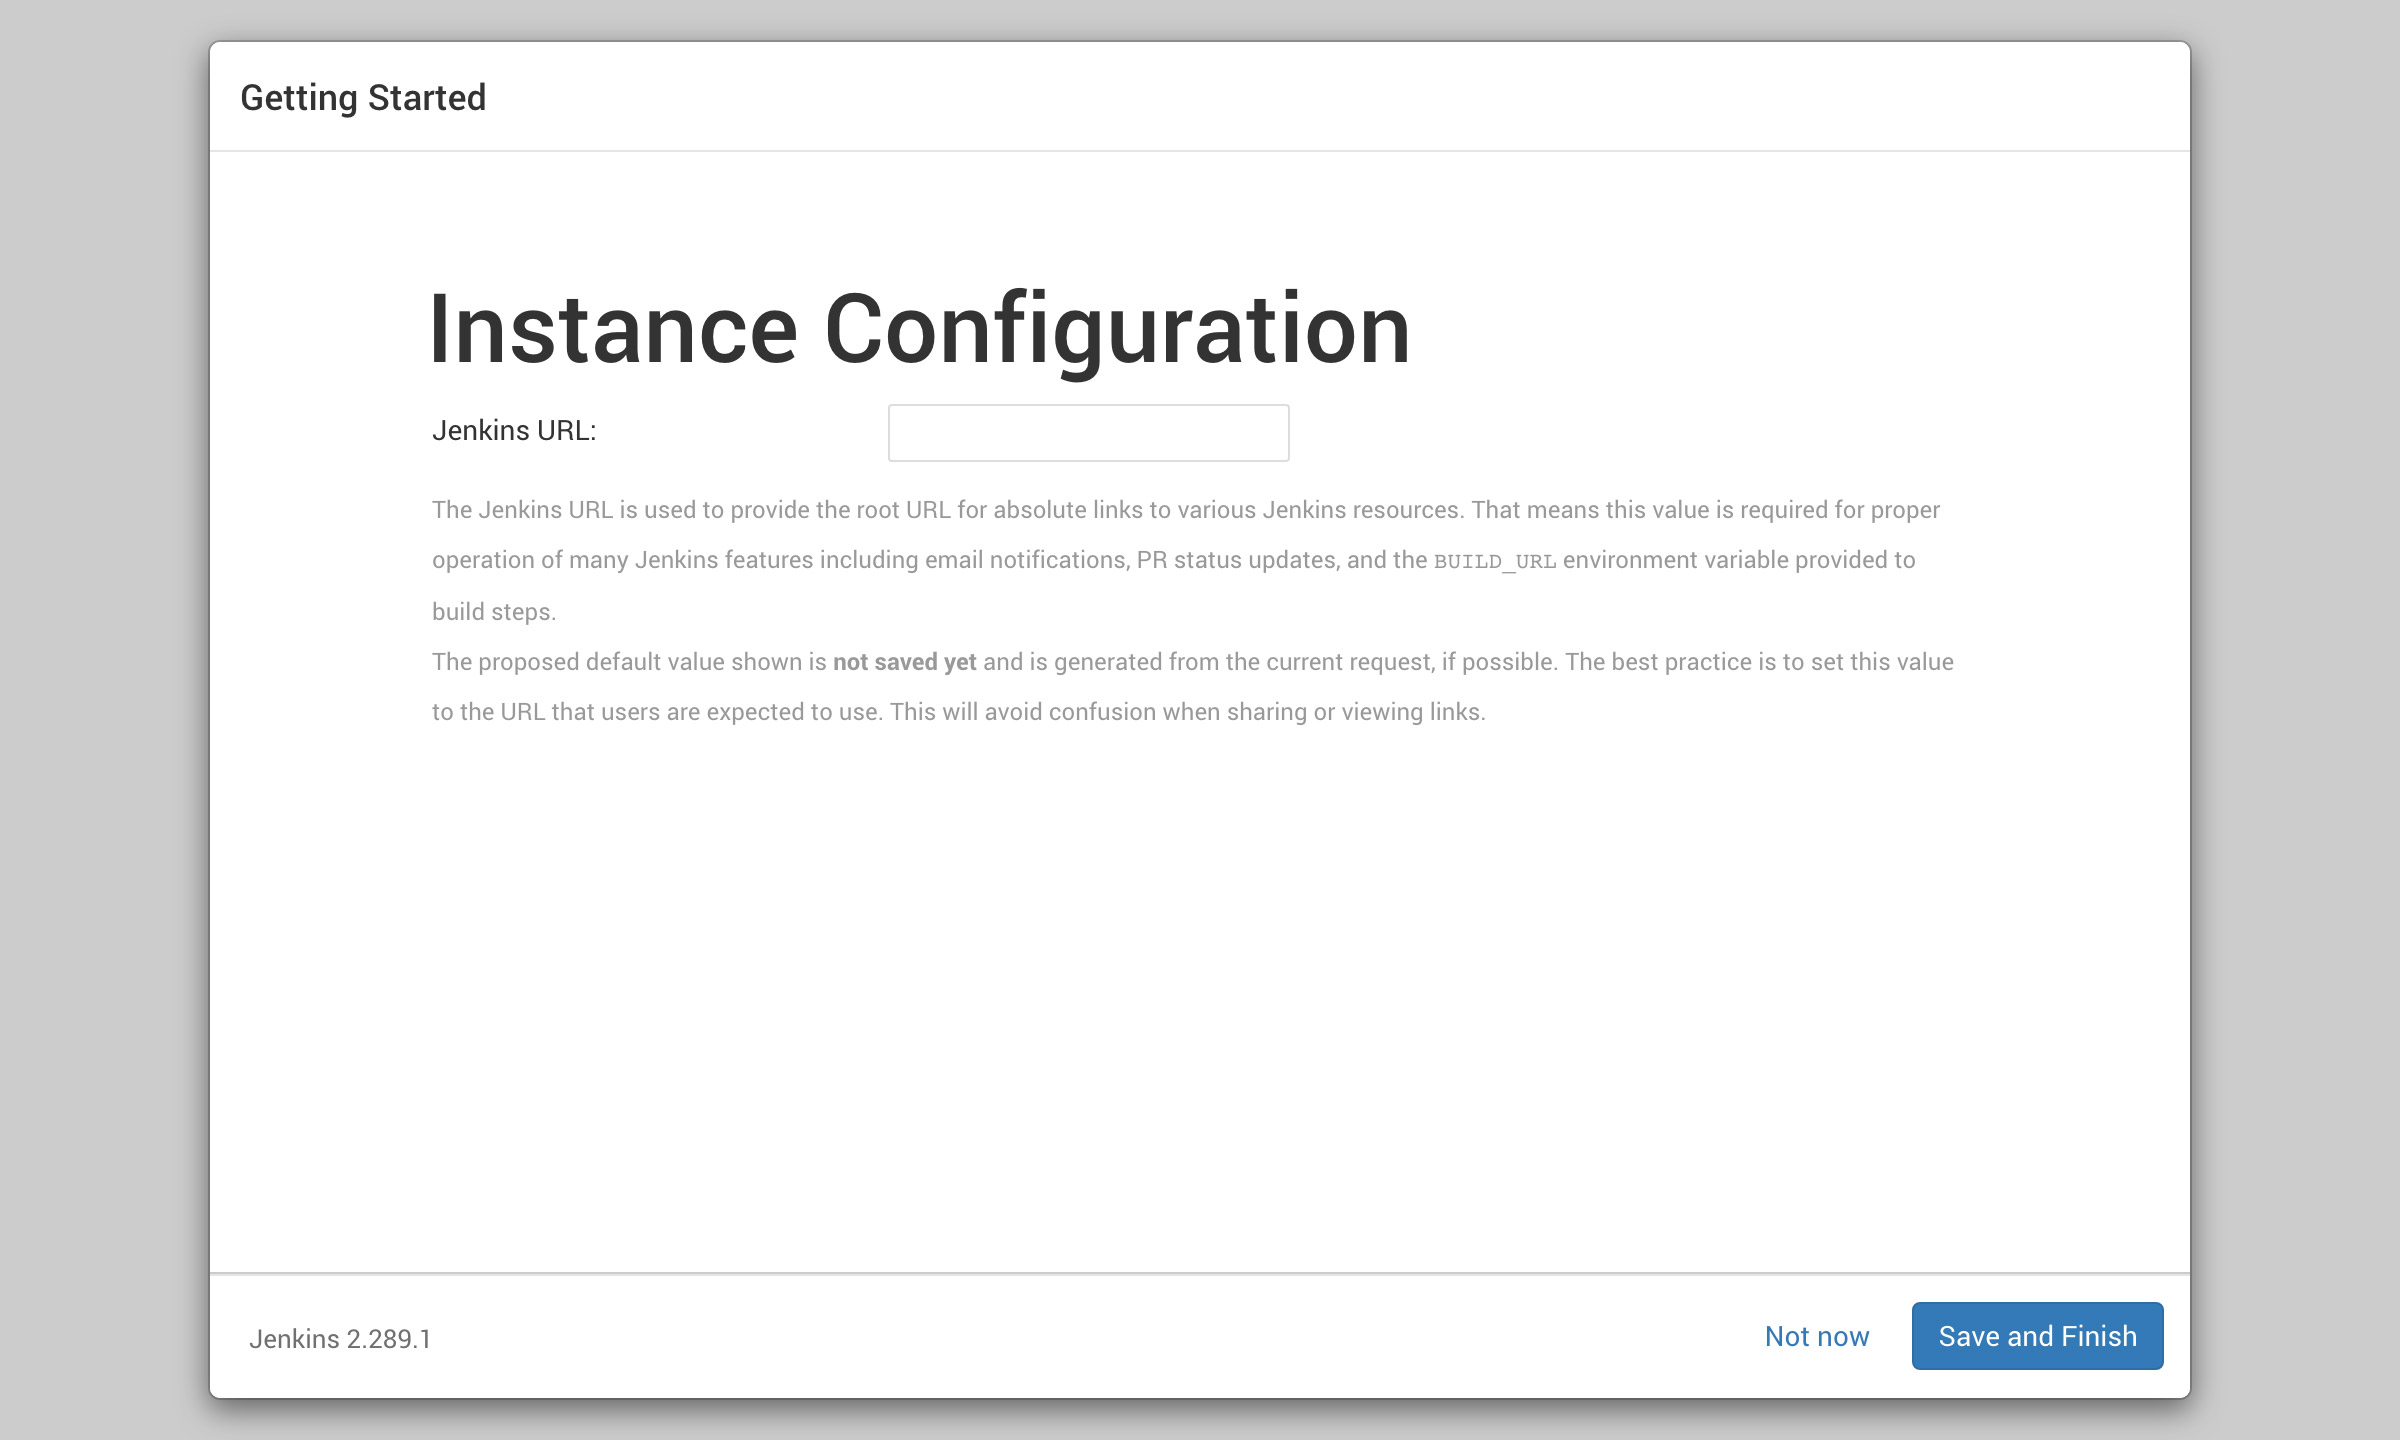
Task: Click the "environment variable provided to" text
Action: 1739,560
